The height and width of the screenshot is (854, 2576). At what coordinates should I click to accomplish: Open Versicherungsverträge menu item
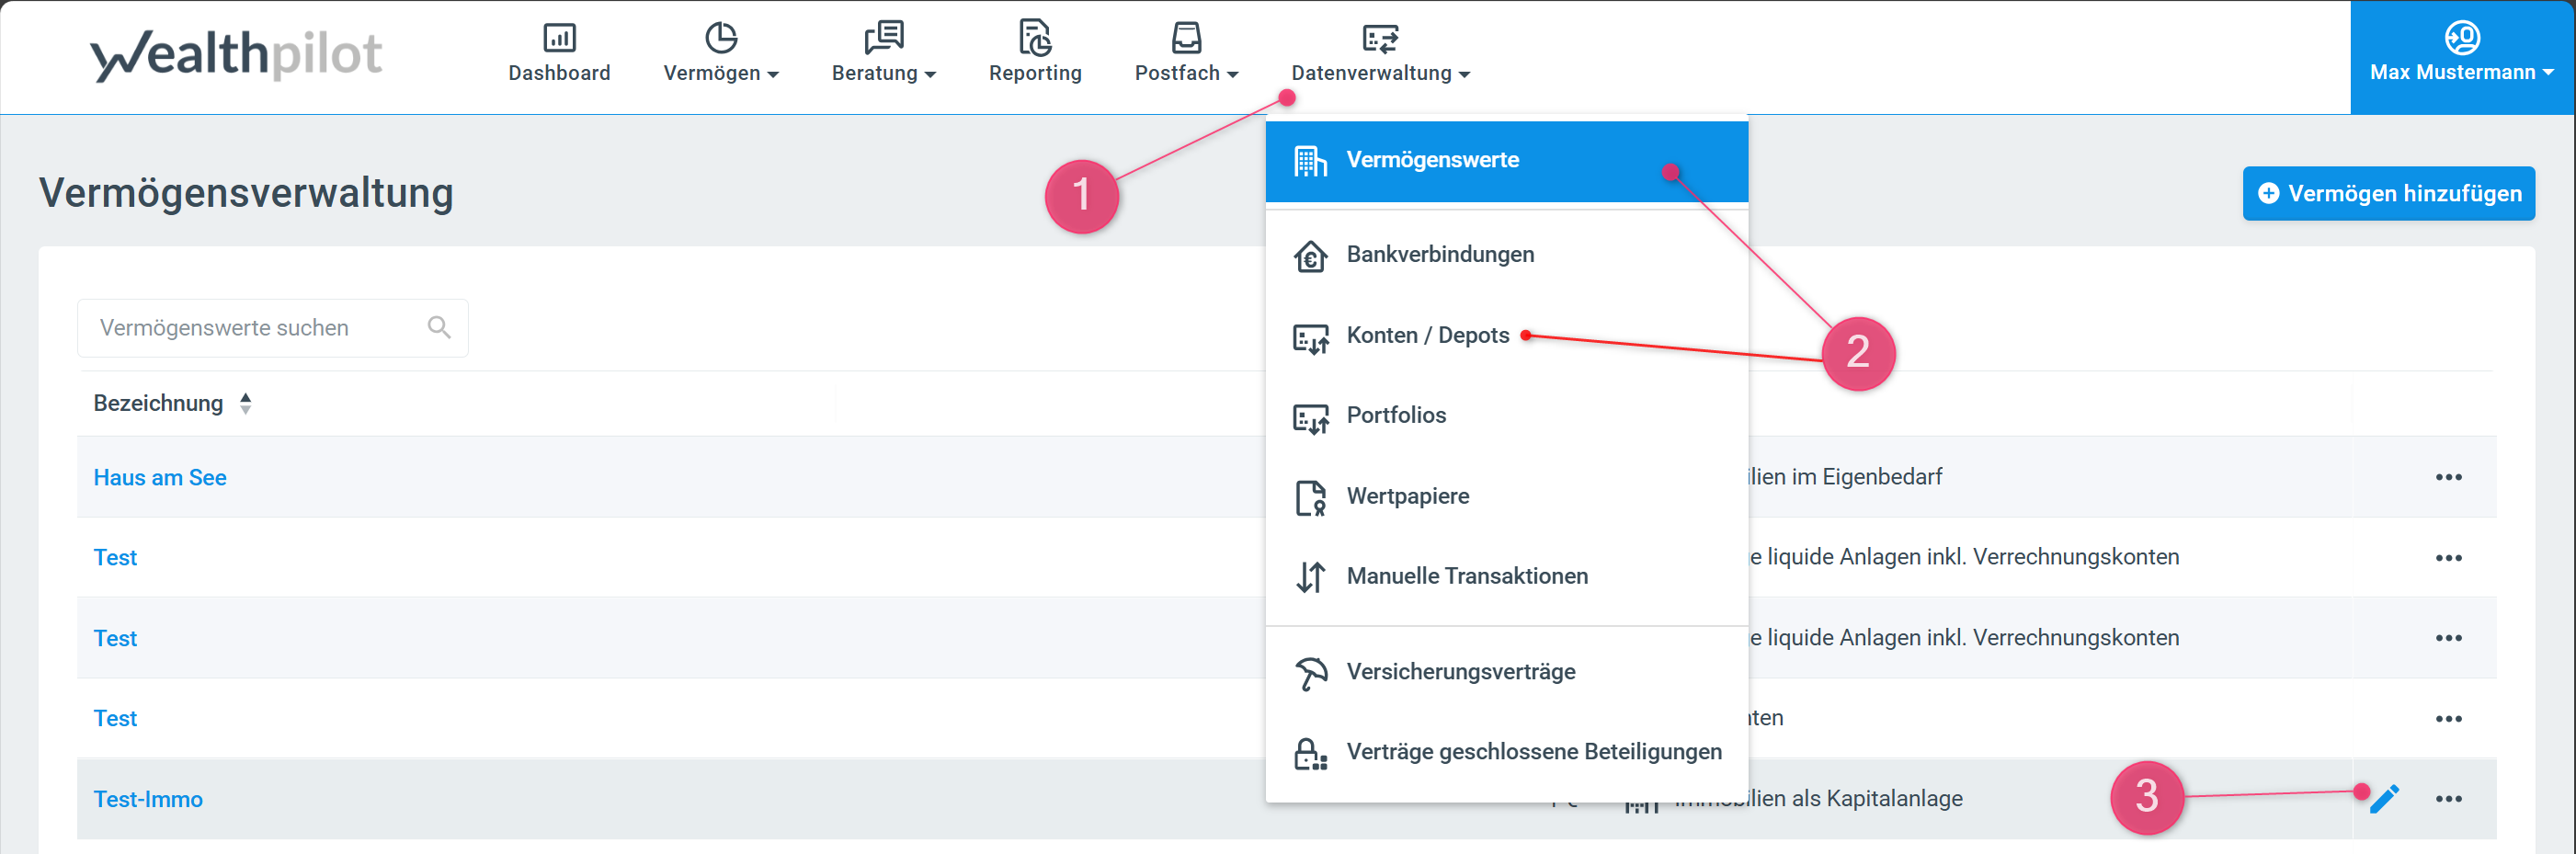pyautogui.click(x=1460, y=671)
